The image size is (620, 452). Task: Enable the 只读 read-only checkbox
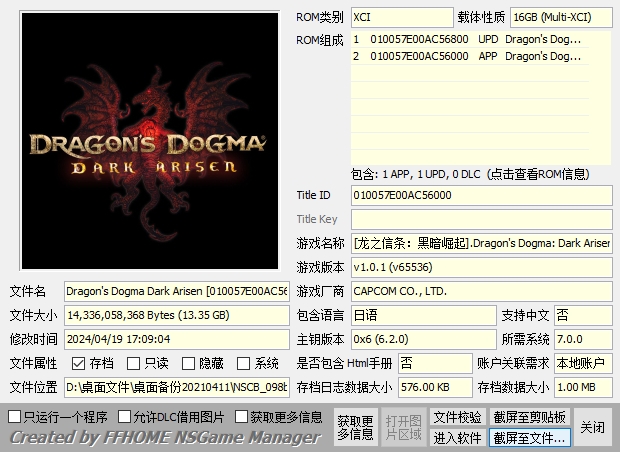pyautogui.click(x=134, y=363)
